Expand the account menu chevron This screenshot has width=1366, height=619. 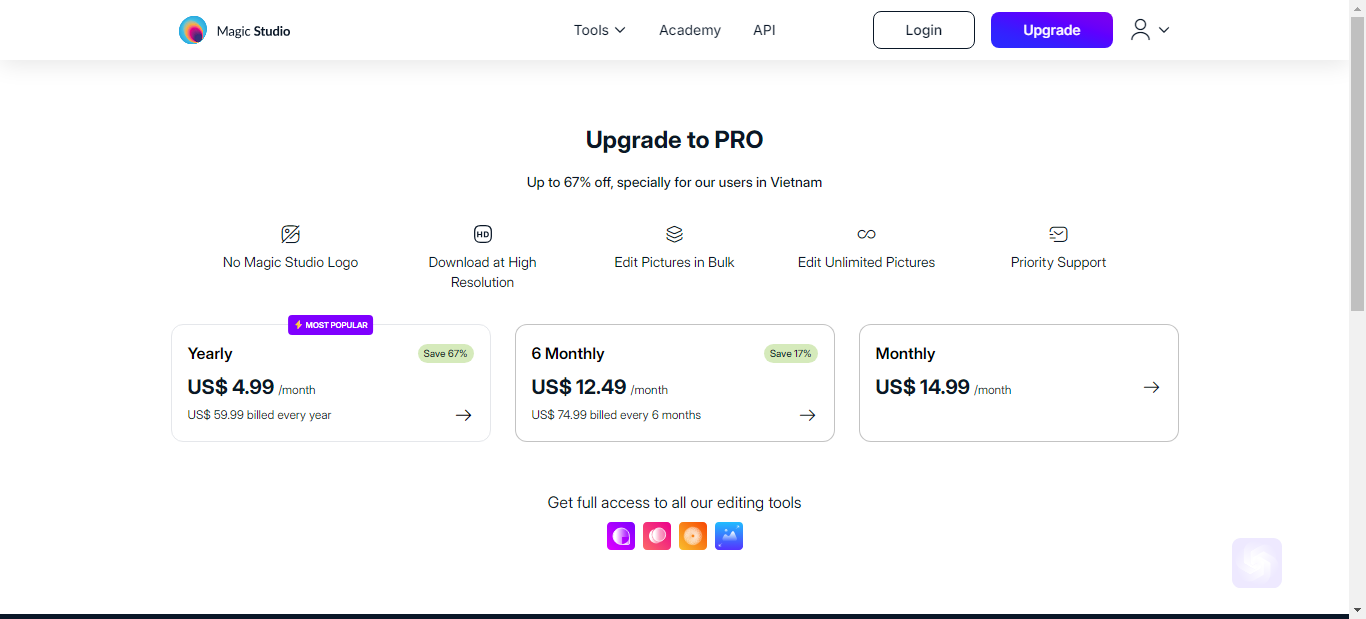1164,30
